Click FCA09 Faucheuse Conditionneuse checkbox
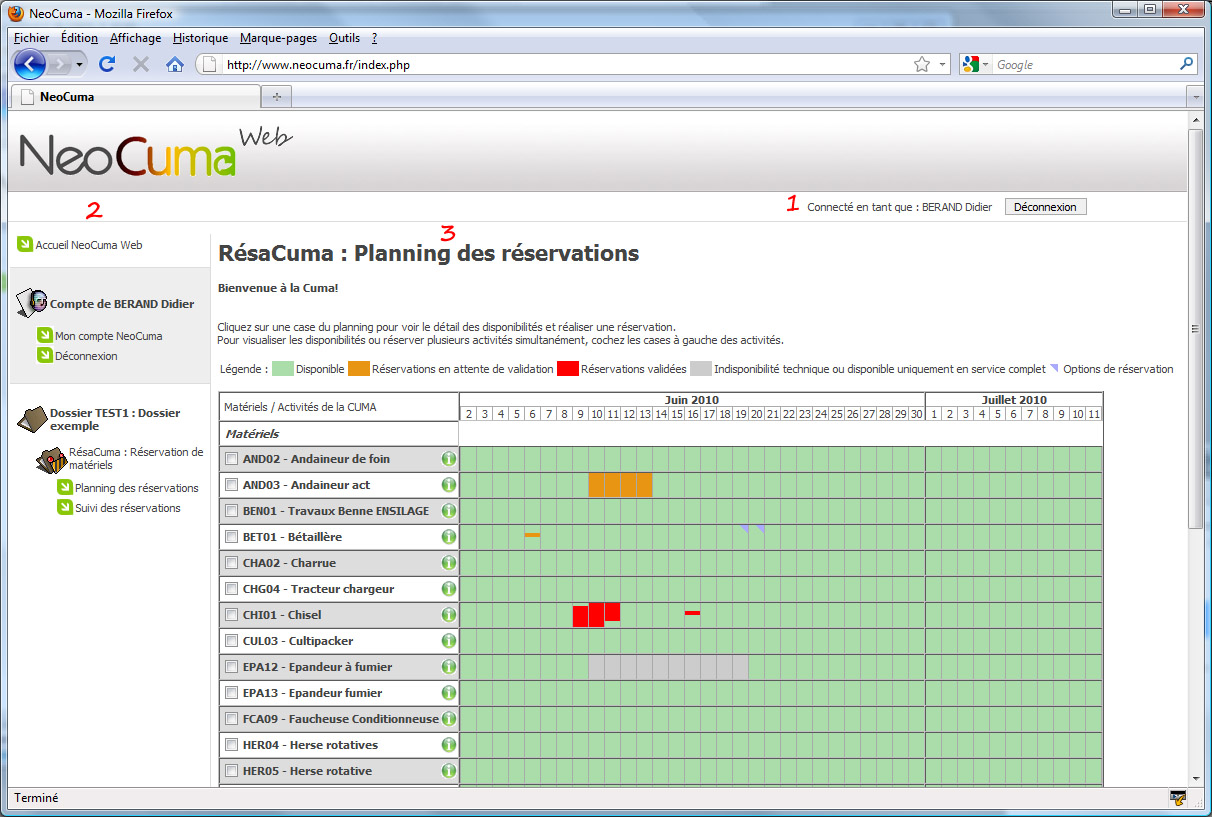Viewport: 1212px width, 817px height. click(x=232, y=719)
